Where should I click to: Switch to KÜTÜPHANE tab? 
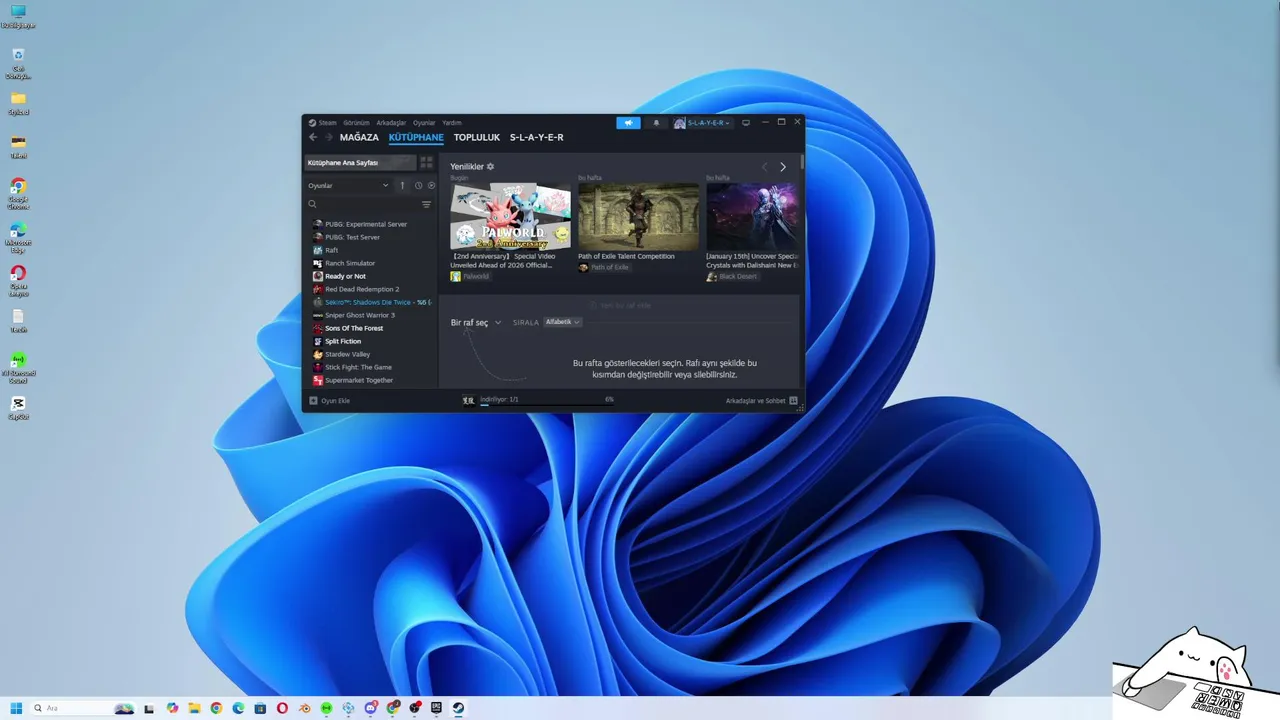coord(416,138)
